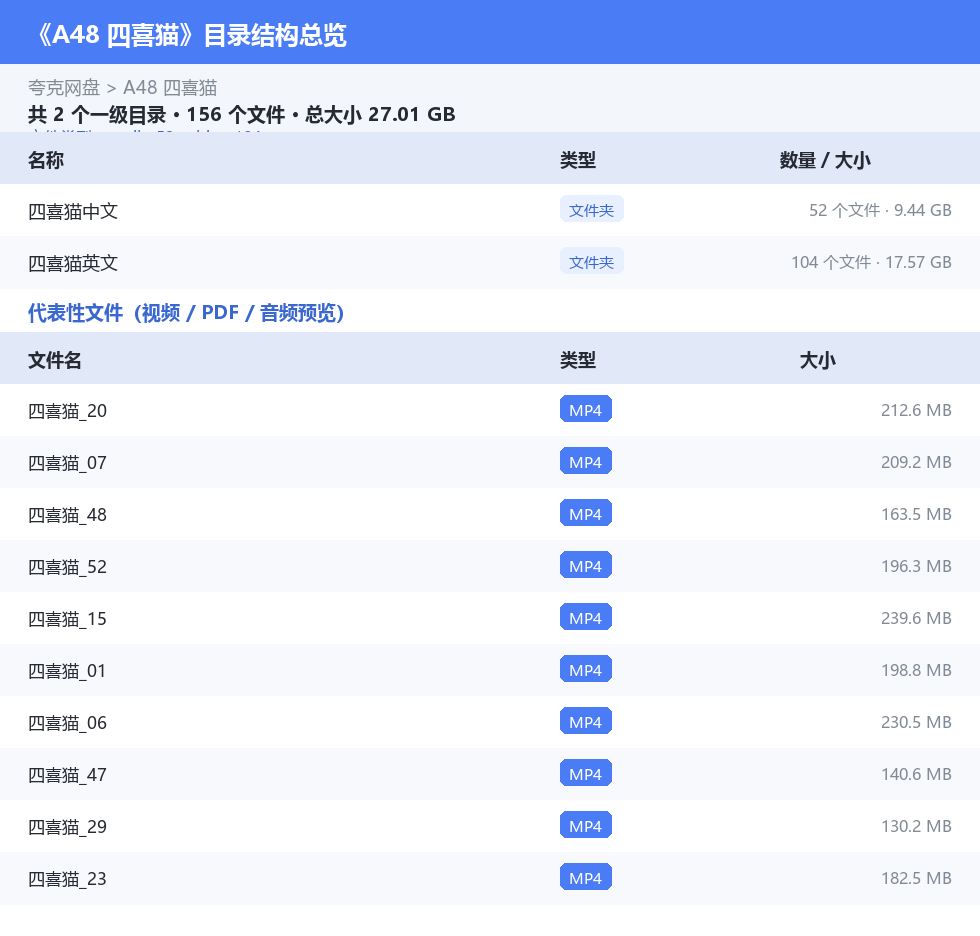Image resolution: width=980 pixels, height=936 pixels.
Task: Click the 209.2 MB size value
Action: tap(916, 462)
